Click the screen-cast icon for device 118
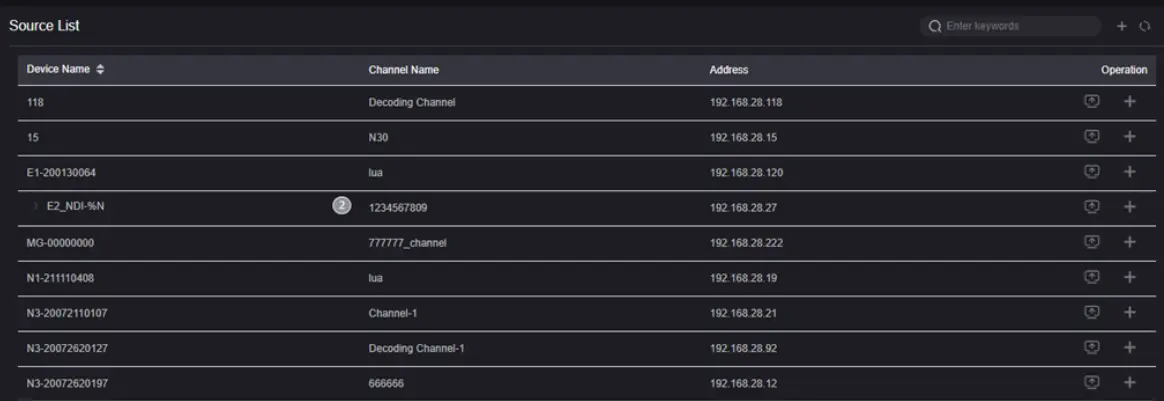 (x=1093, y=102)
